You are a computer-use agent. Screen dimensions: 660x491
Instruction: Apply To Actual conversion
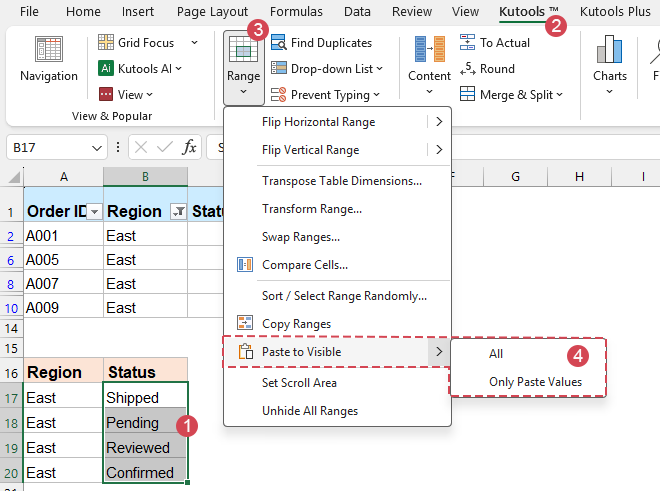495,43
